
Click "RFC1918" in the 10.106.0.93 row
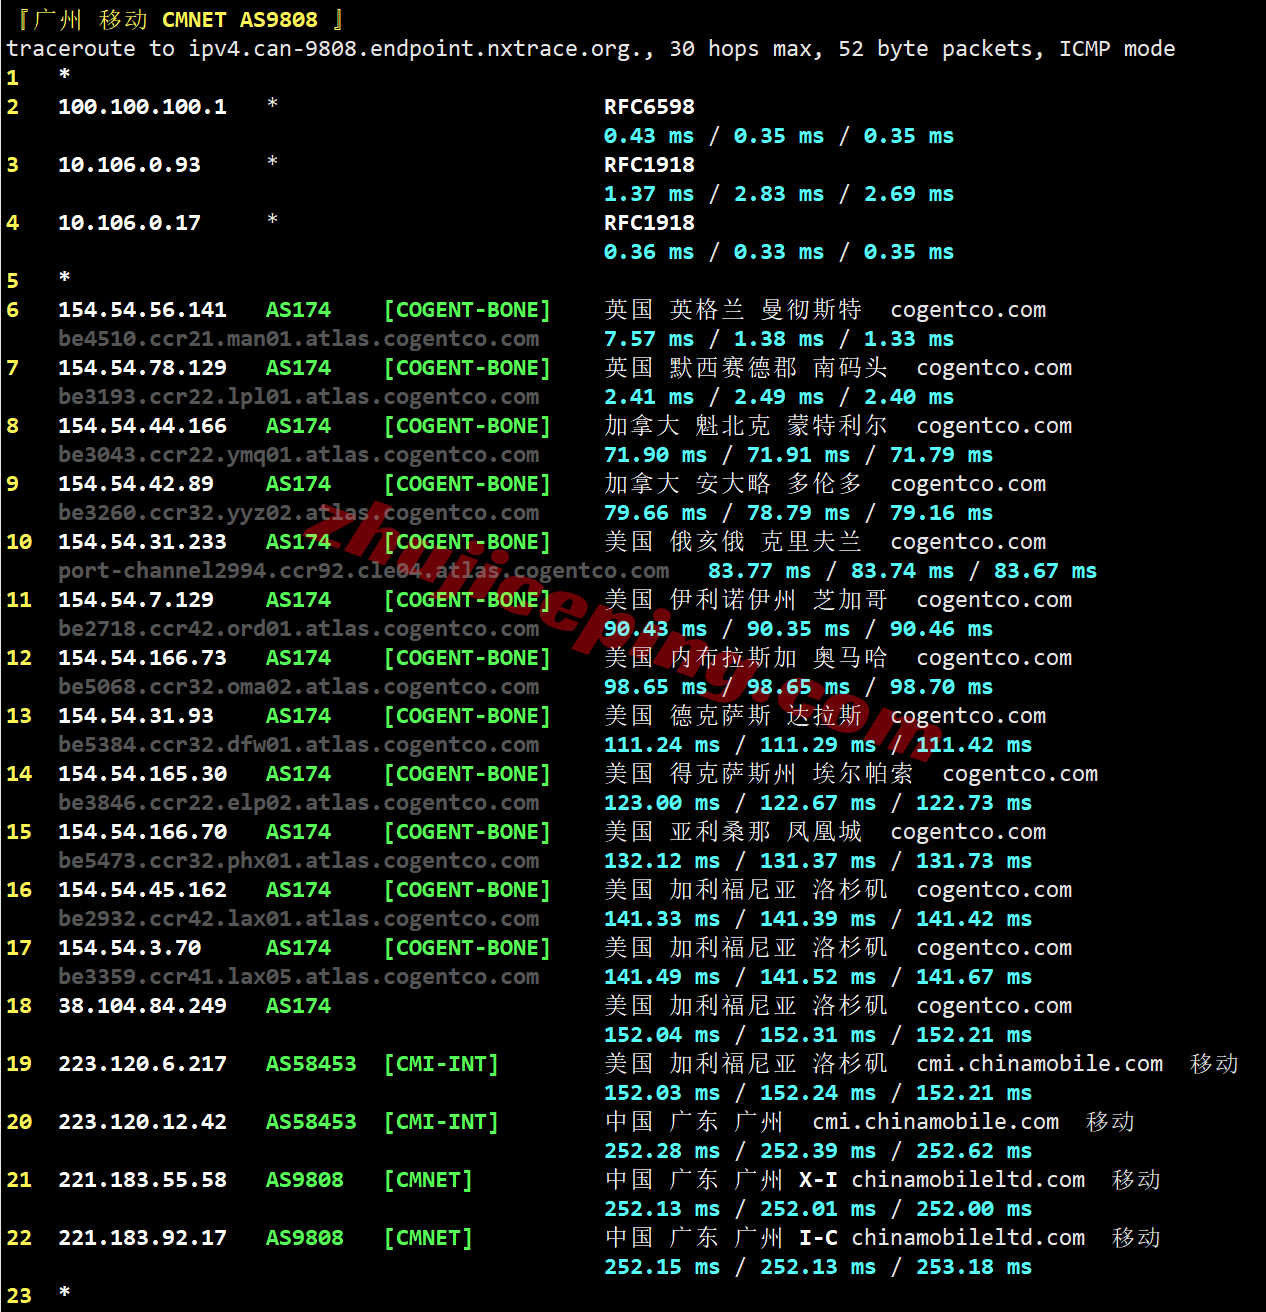[649, 165]
